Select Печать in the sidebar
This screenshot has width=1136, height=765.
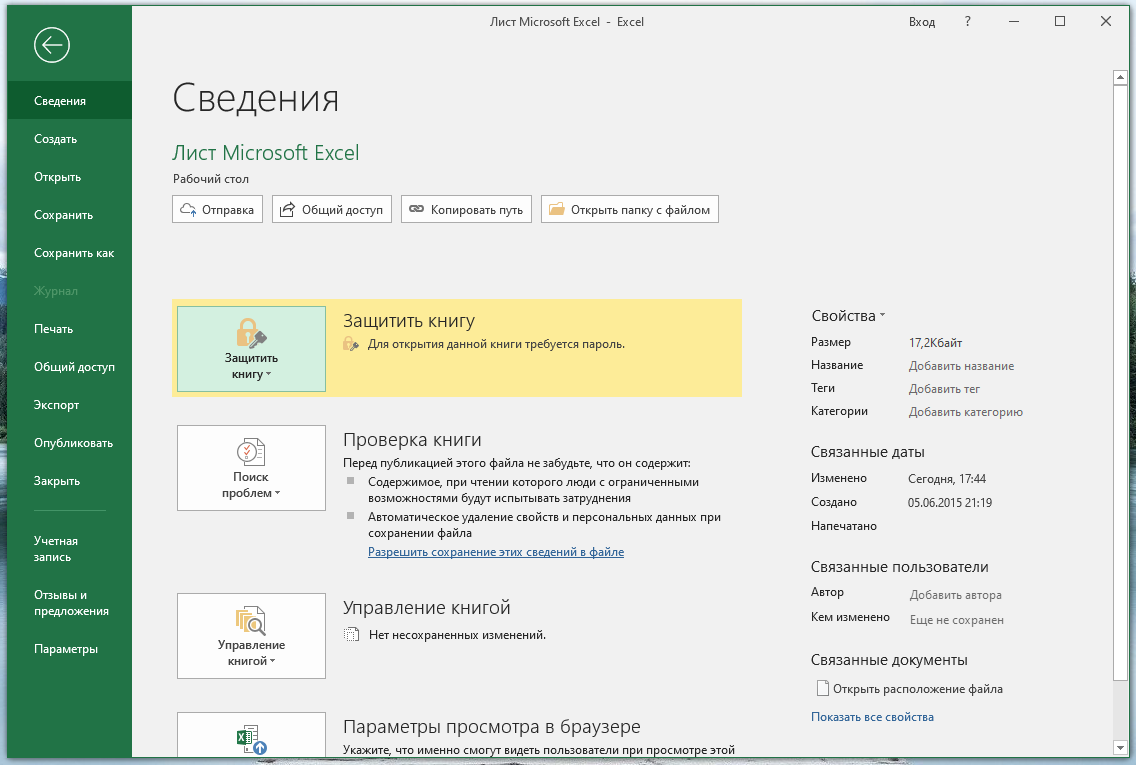tap(70, 329)
